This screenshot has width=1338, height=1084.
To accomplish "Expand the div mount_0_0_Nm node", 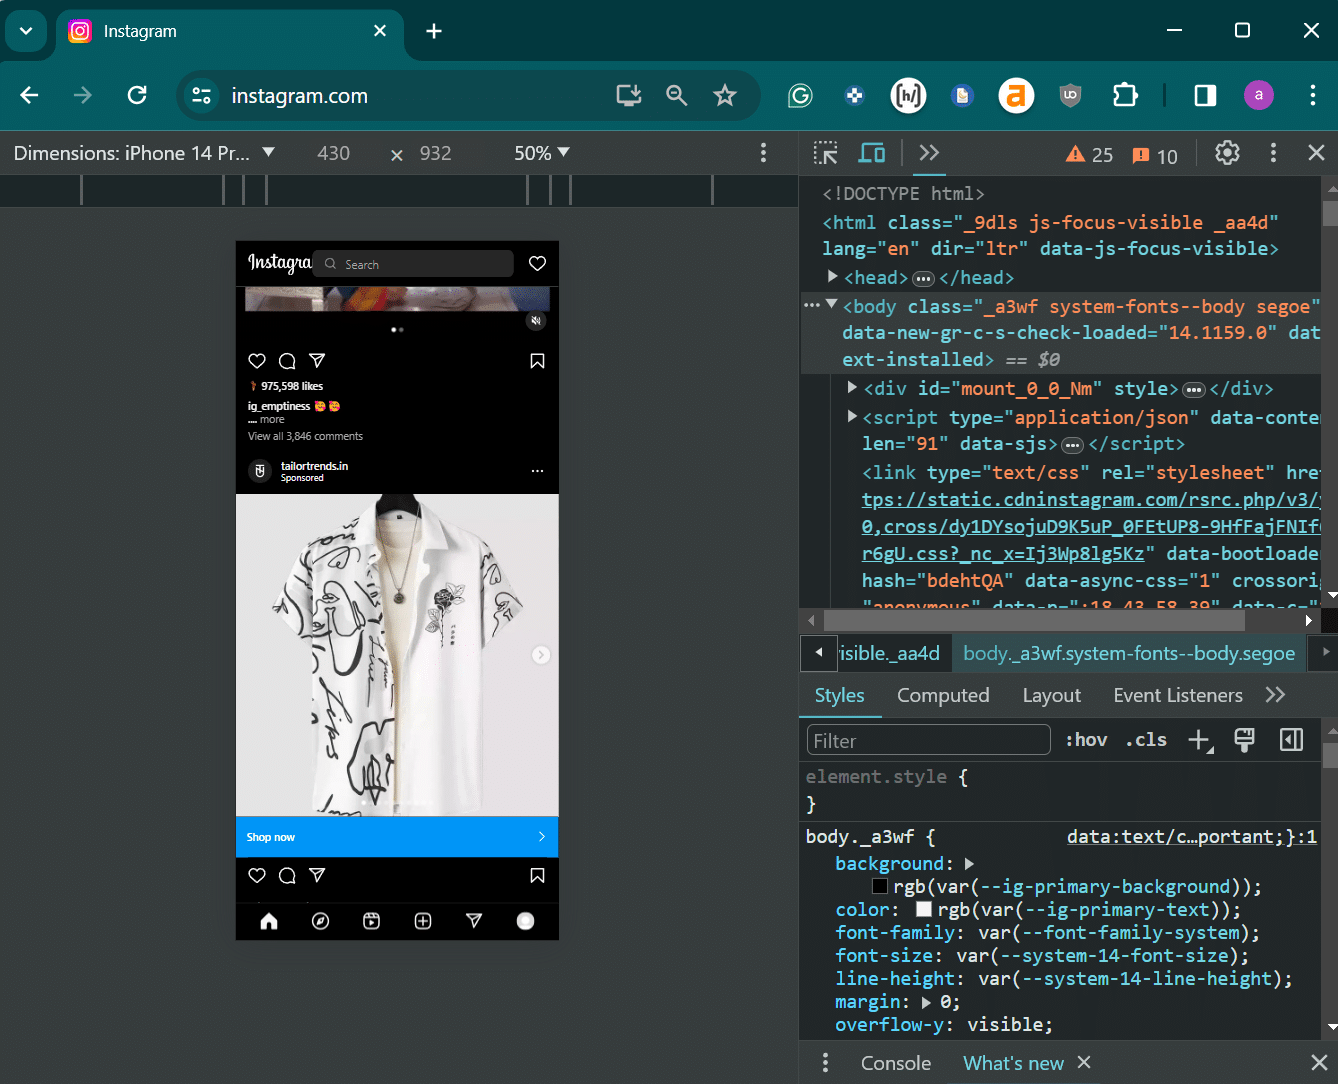I will click(852, 387).
